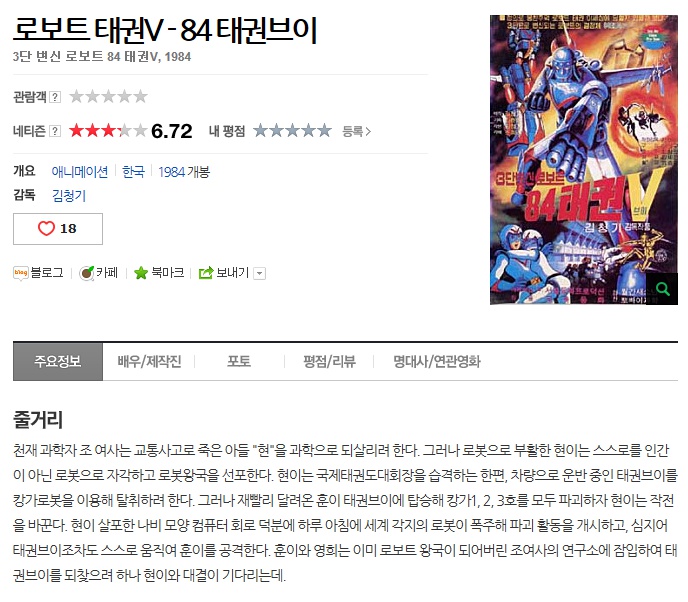The width and height of the screenshot is (688, 602).
Task: Click the movie poster thumbnail
Action: click(584, 160)
